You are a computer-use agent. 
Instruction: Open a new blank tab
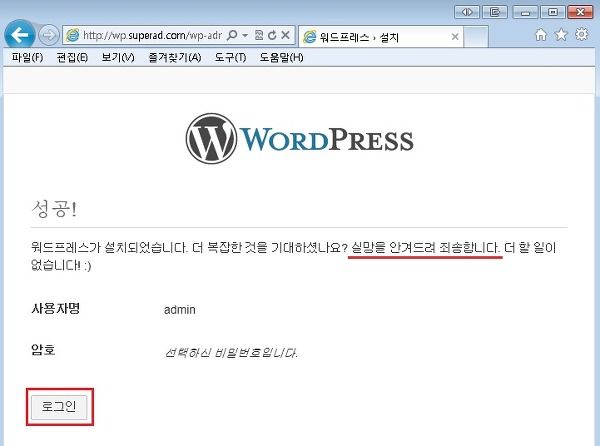pyautogui.click(x=475, y=37)
